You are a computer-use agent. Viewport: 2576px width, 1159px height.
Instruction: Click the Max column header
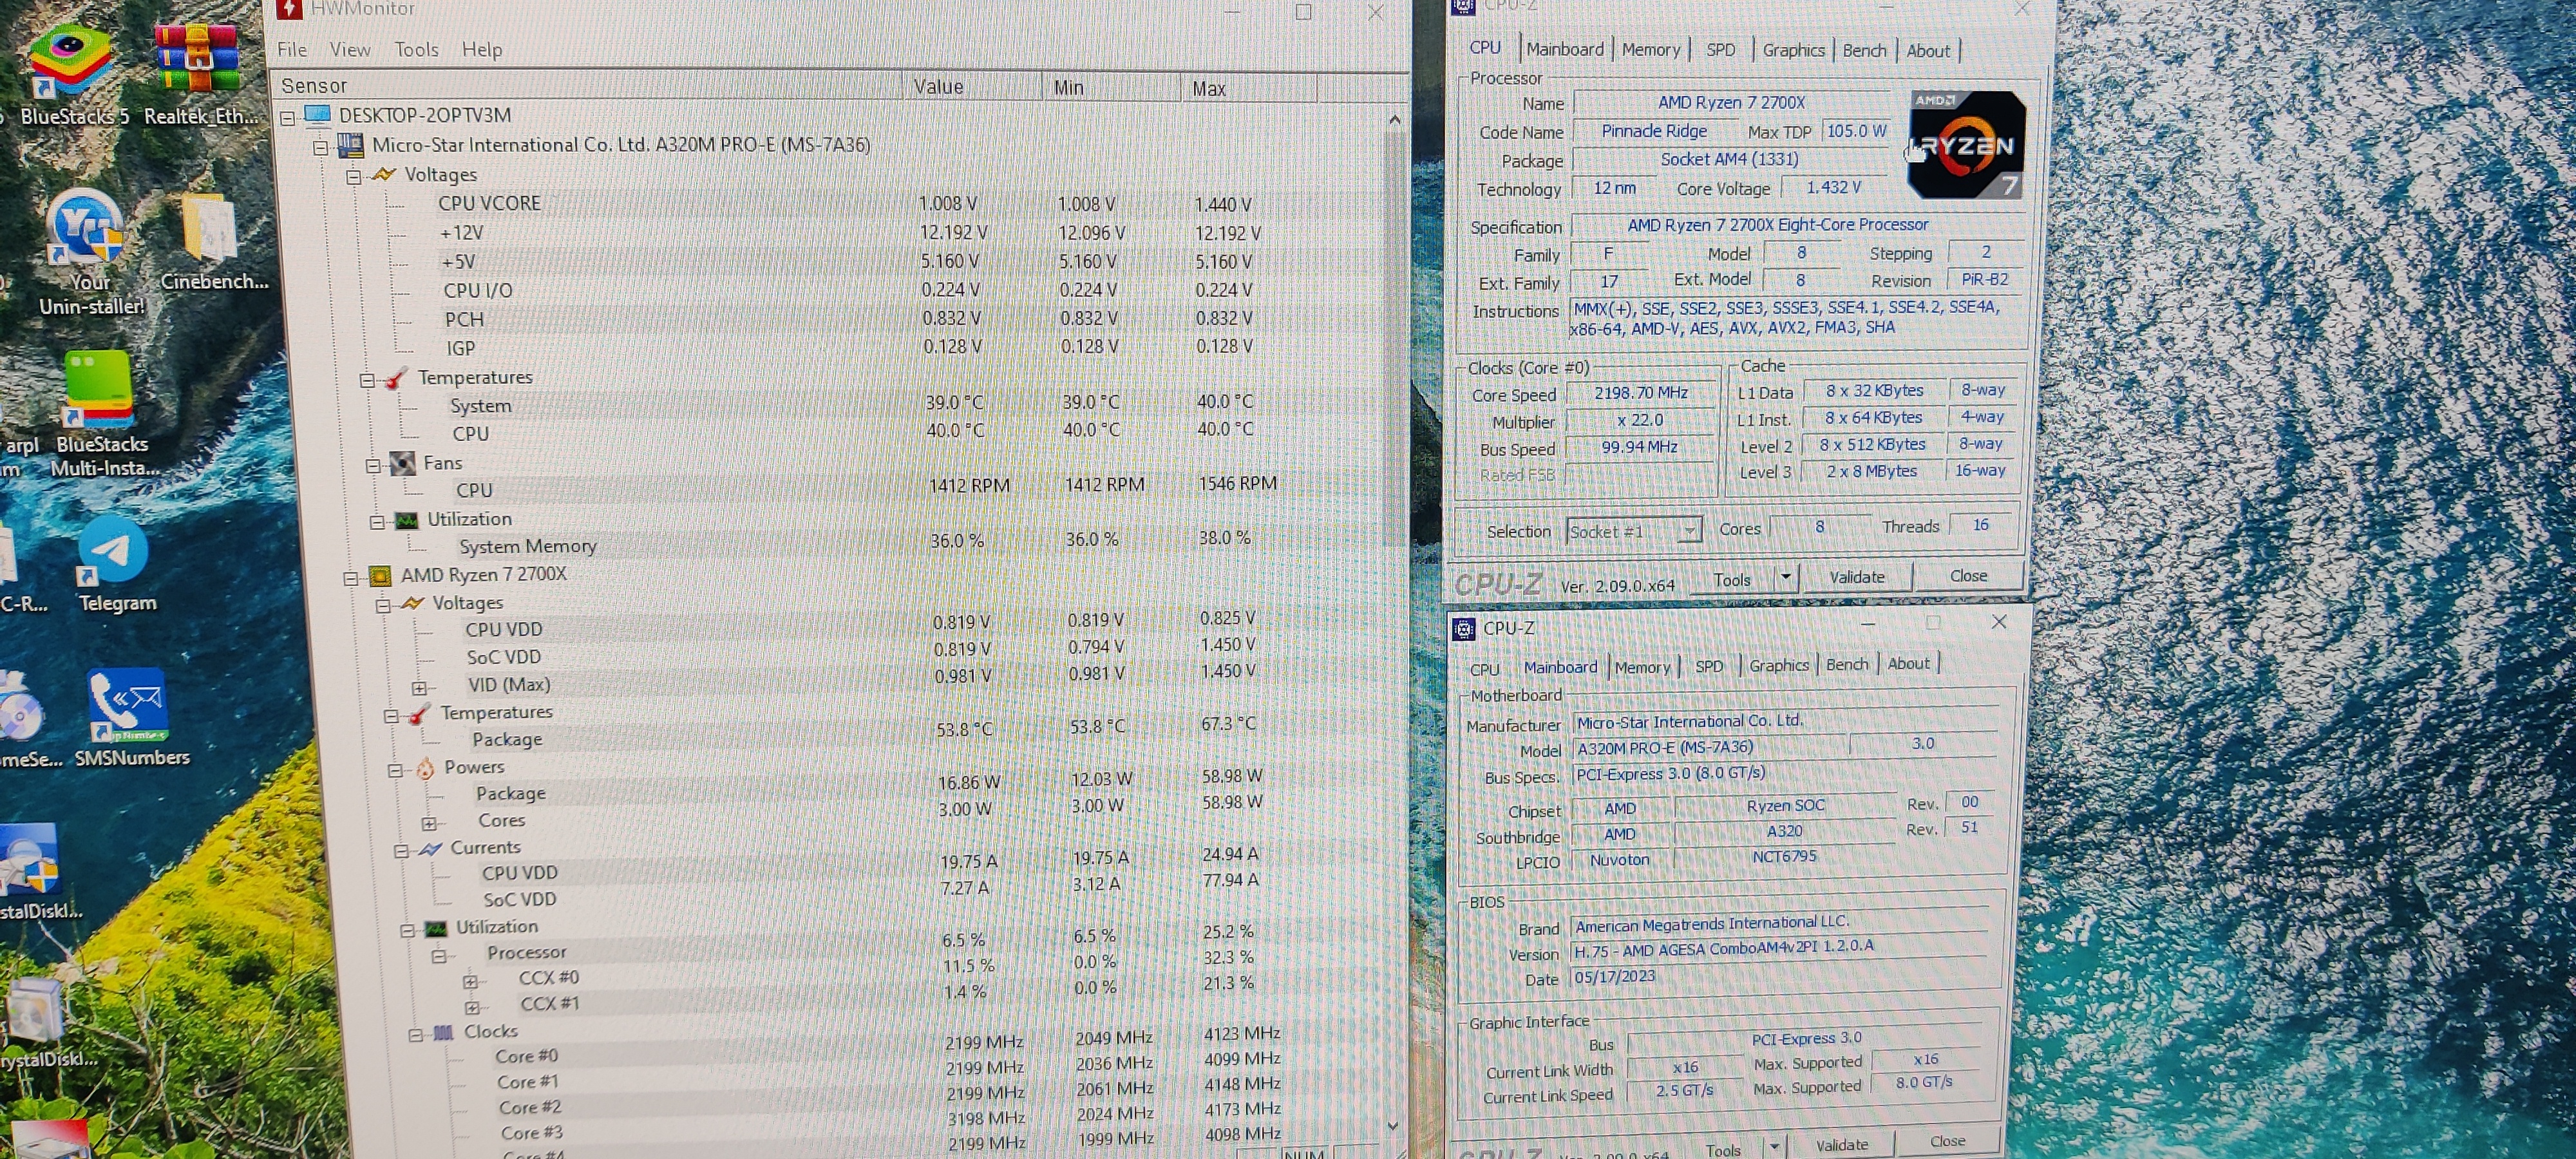point(1247,88)
